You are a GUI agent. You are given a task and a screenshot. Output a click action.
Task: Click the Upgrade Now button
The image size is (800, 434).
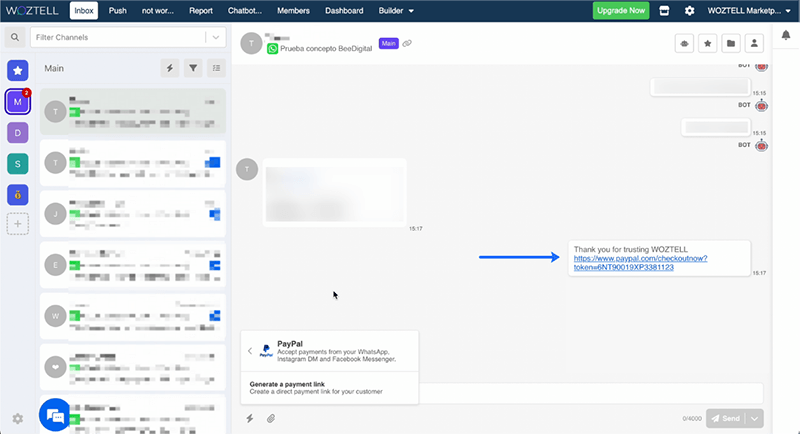[x=621, y=11]
